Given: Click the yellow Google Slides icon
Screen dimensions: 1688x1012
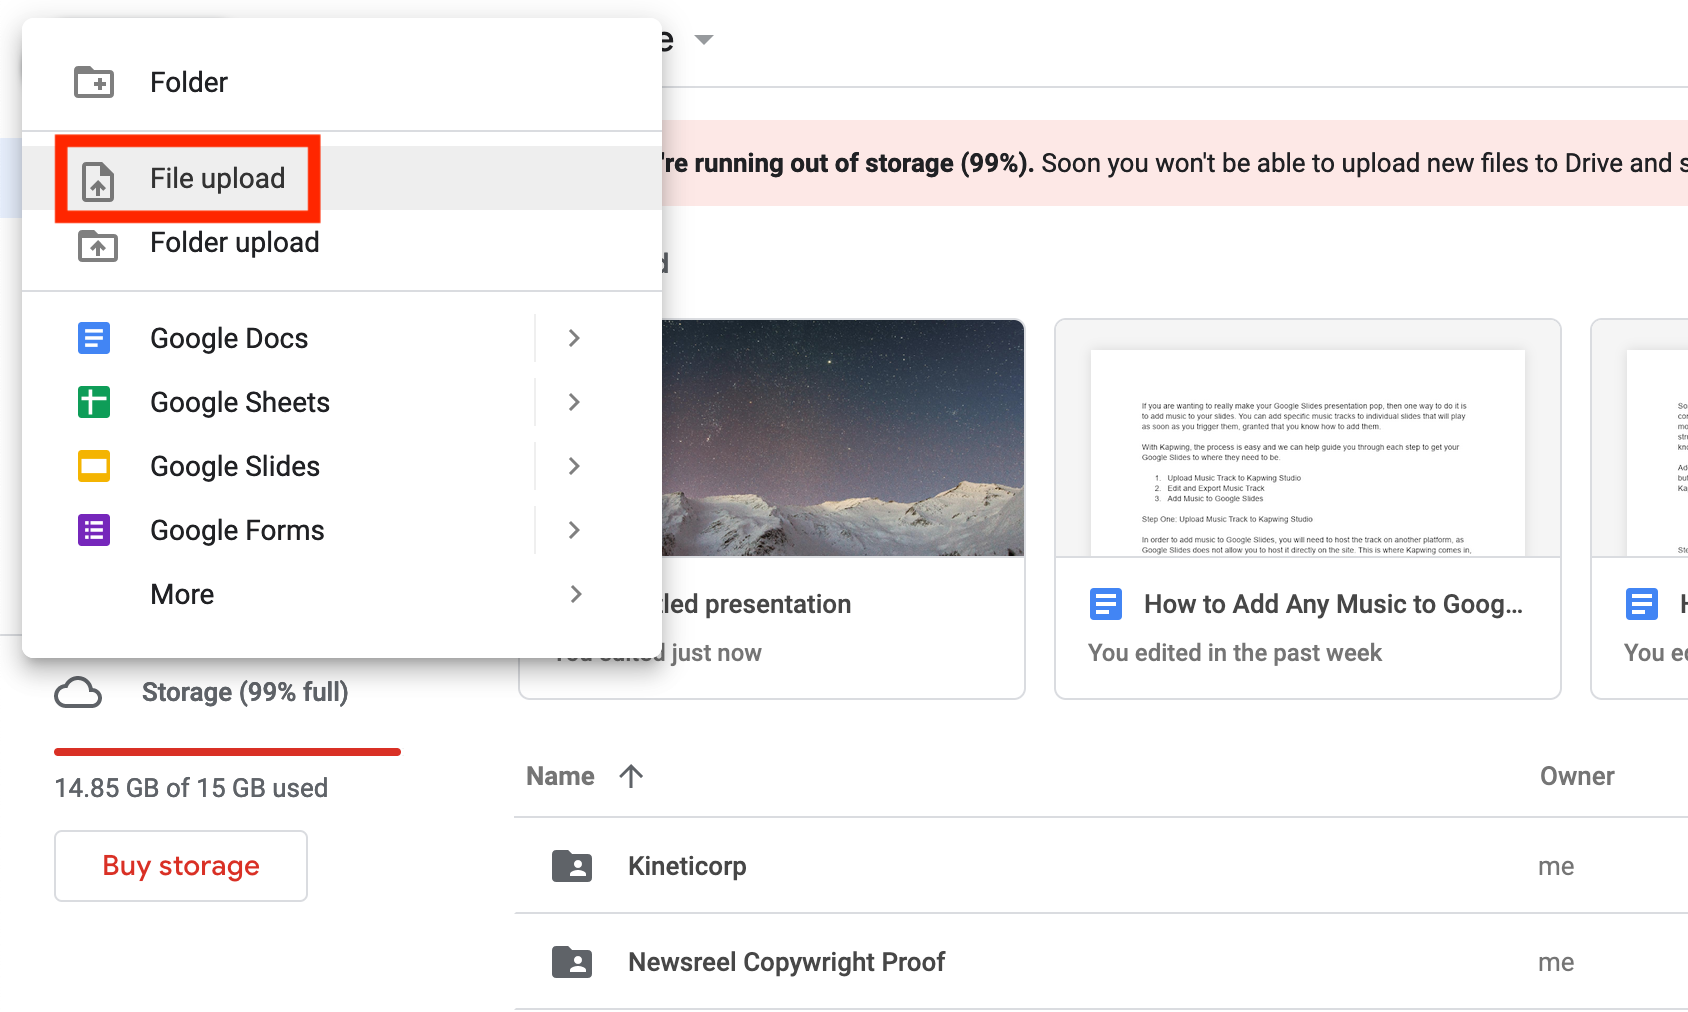Looking at the screenshot, I should click(x=94, y=466).
